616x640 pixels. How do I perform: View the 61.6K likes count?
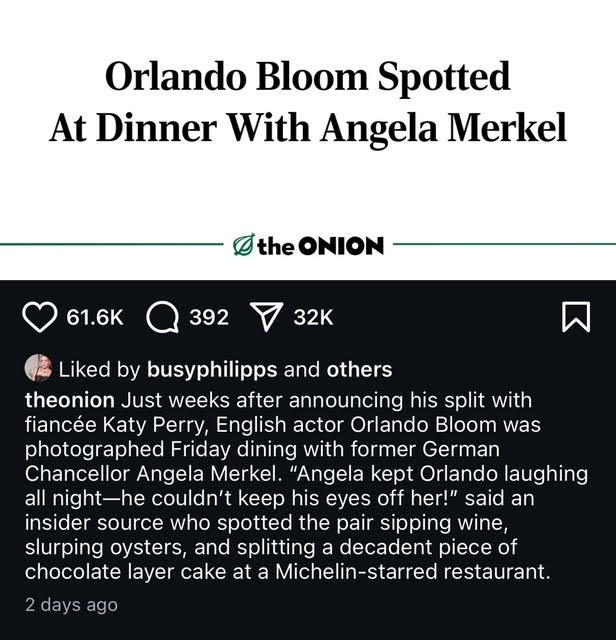[95, 317]
